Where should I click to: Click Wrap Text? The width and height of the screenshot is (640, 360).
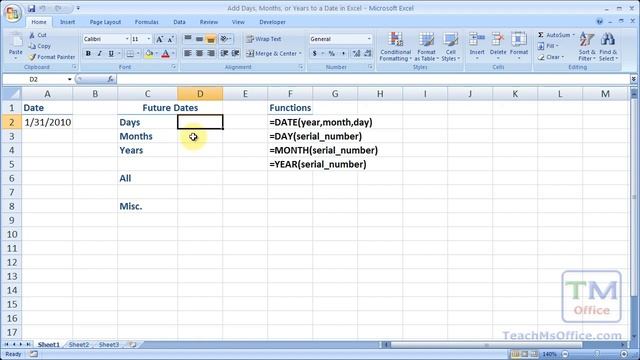point(264,39)
